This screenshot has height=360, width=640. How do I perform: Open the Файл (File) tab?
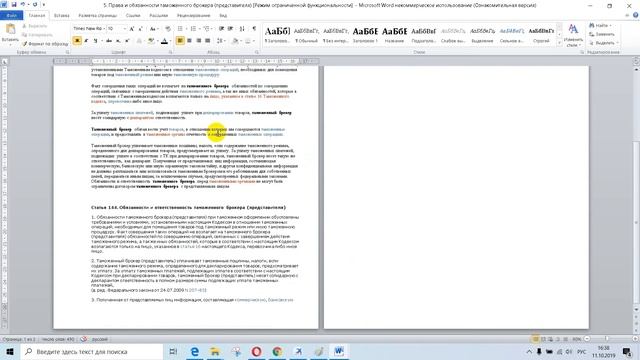point(11,16)
